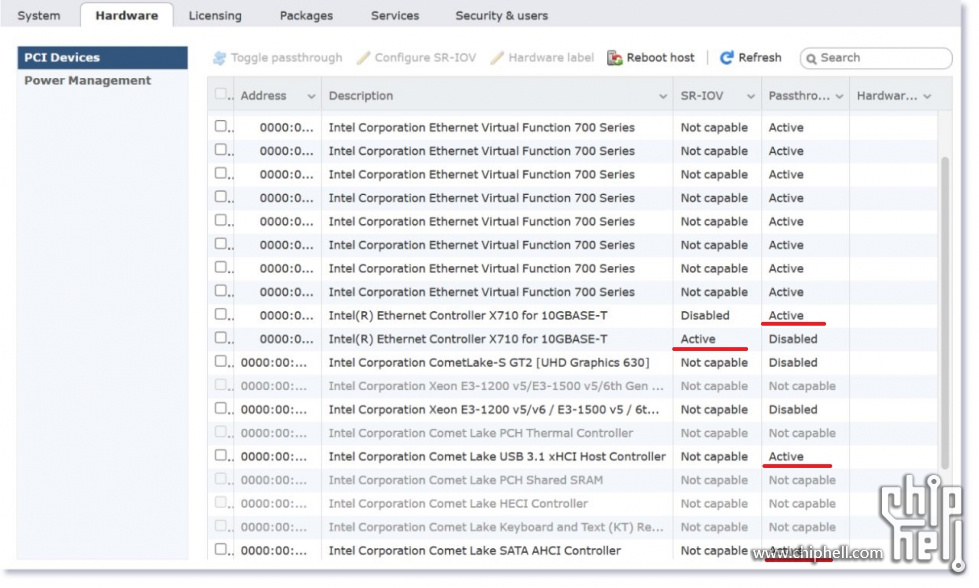Viewport: 979px width, 588px height.
Task: Open the Services tab
Action: pos(395,16)
